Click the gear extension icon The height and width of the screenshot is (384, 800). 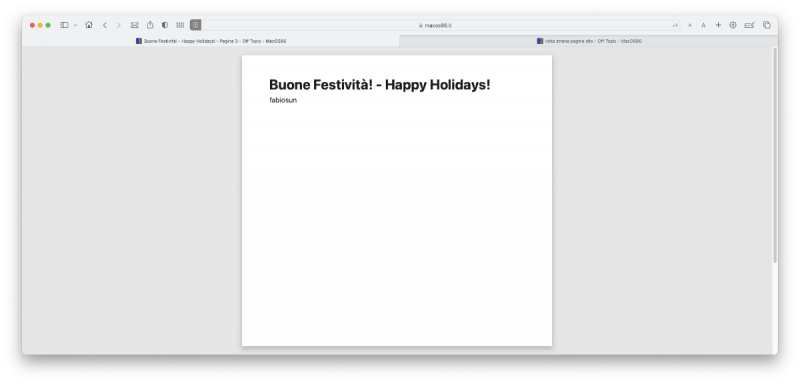(733, 25)
